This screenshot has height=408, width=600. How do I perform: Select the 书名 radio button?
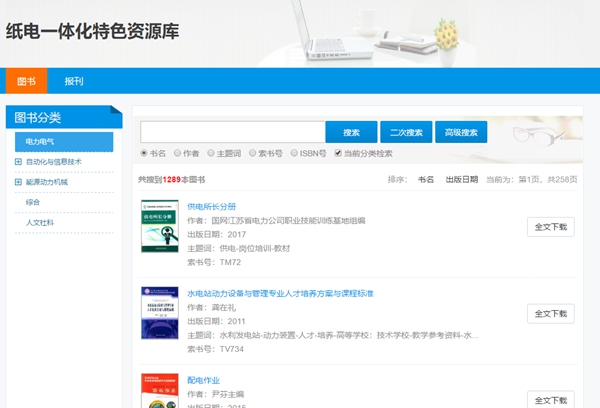(144, 153)
